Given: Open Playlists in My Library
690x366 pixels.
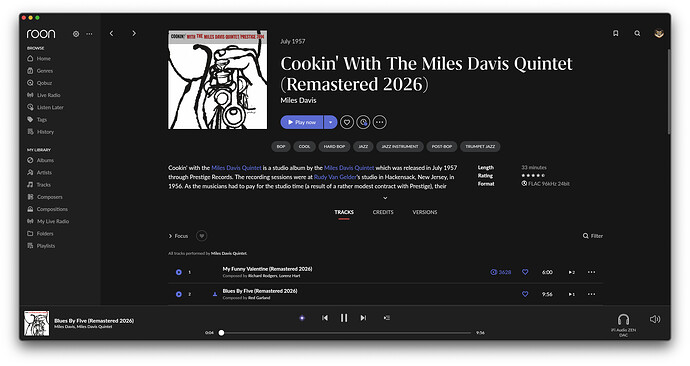Looking at the screenshot, I should pyautogui.click(x=41, y=246).
